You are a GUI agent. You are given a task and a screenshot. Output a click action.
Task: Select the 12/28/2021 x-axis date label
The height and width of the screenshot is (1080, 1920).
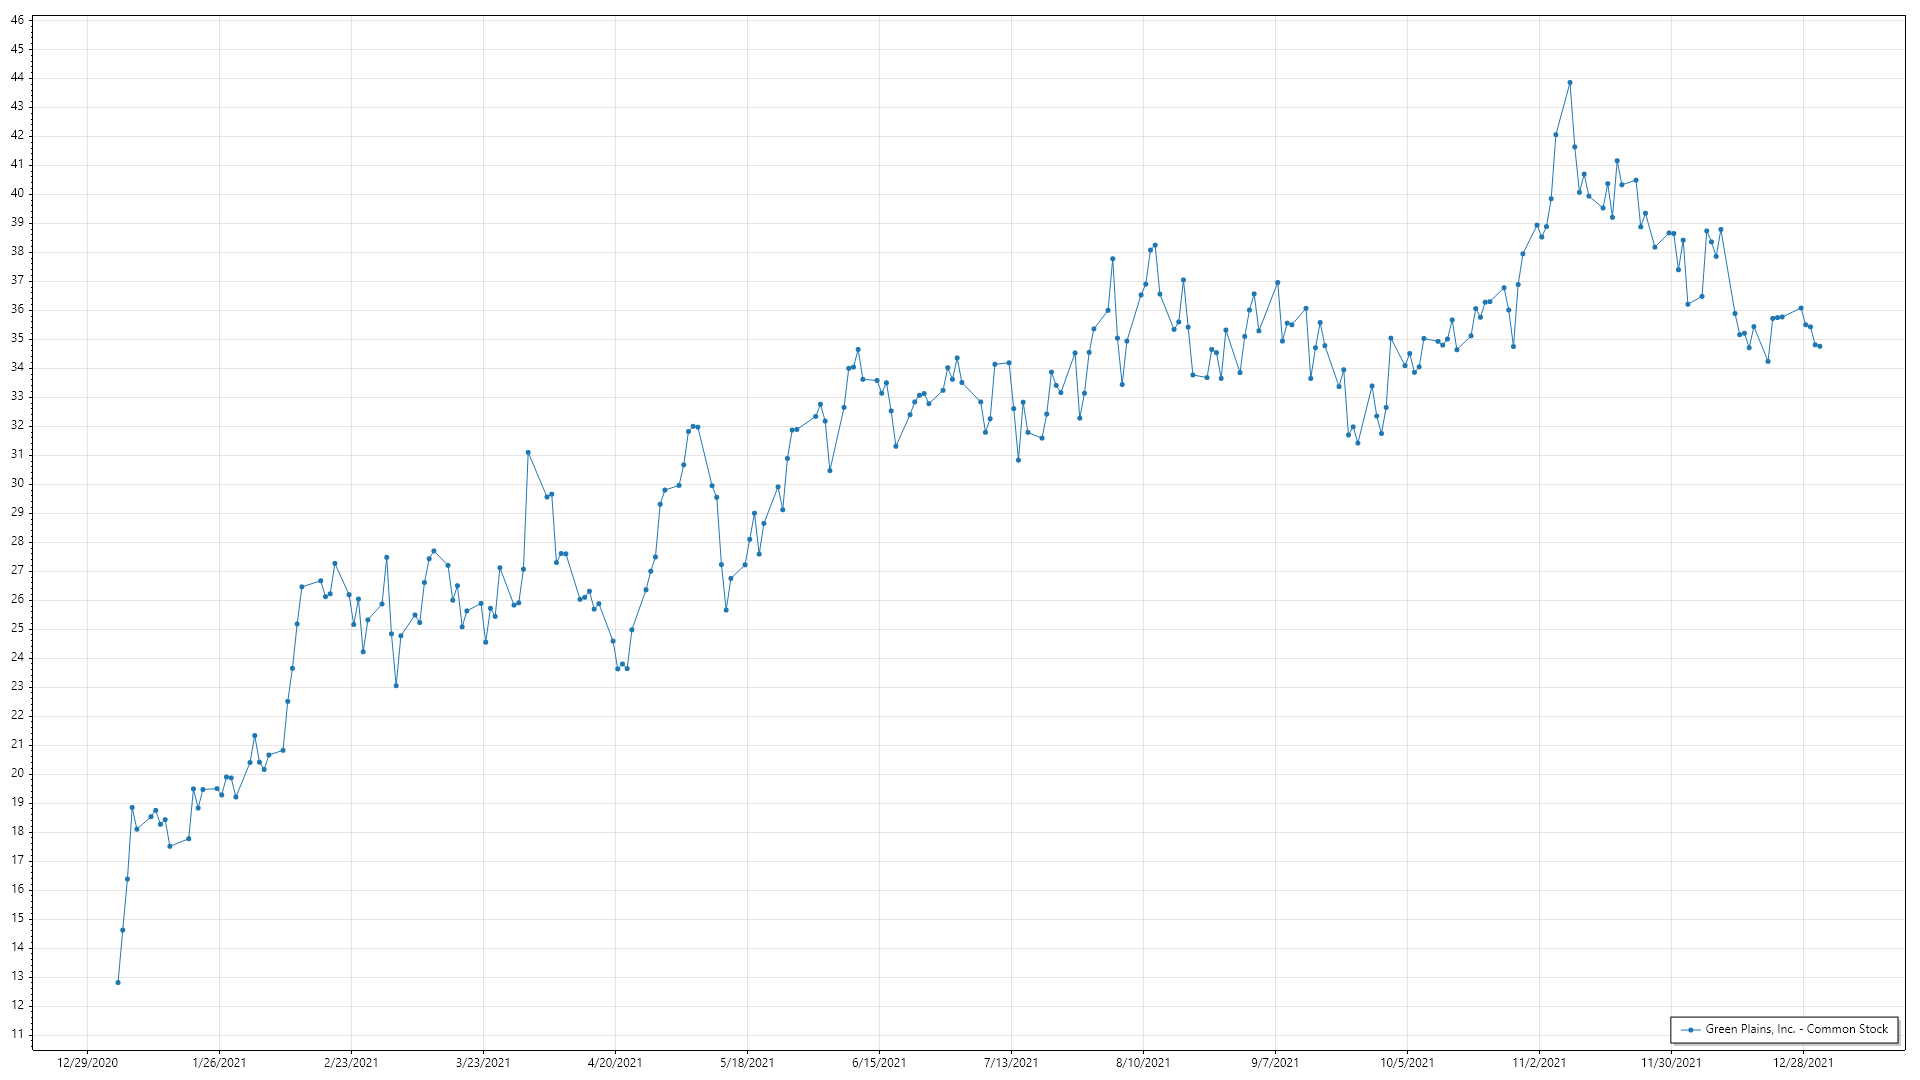coord(1803,1063)
